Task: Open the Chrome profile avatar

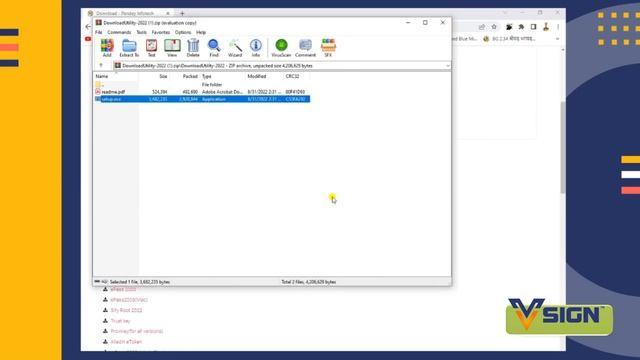Action: [546, 27]
